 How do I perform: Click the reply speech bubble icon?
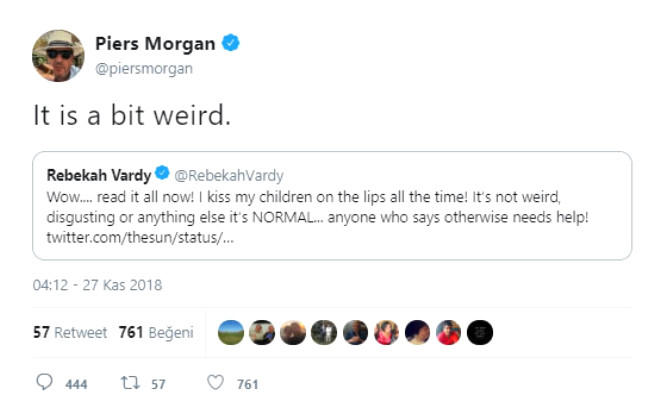44,382
